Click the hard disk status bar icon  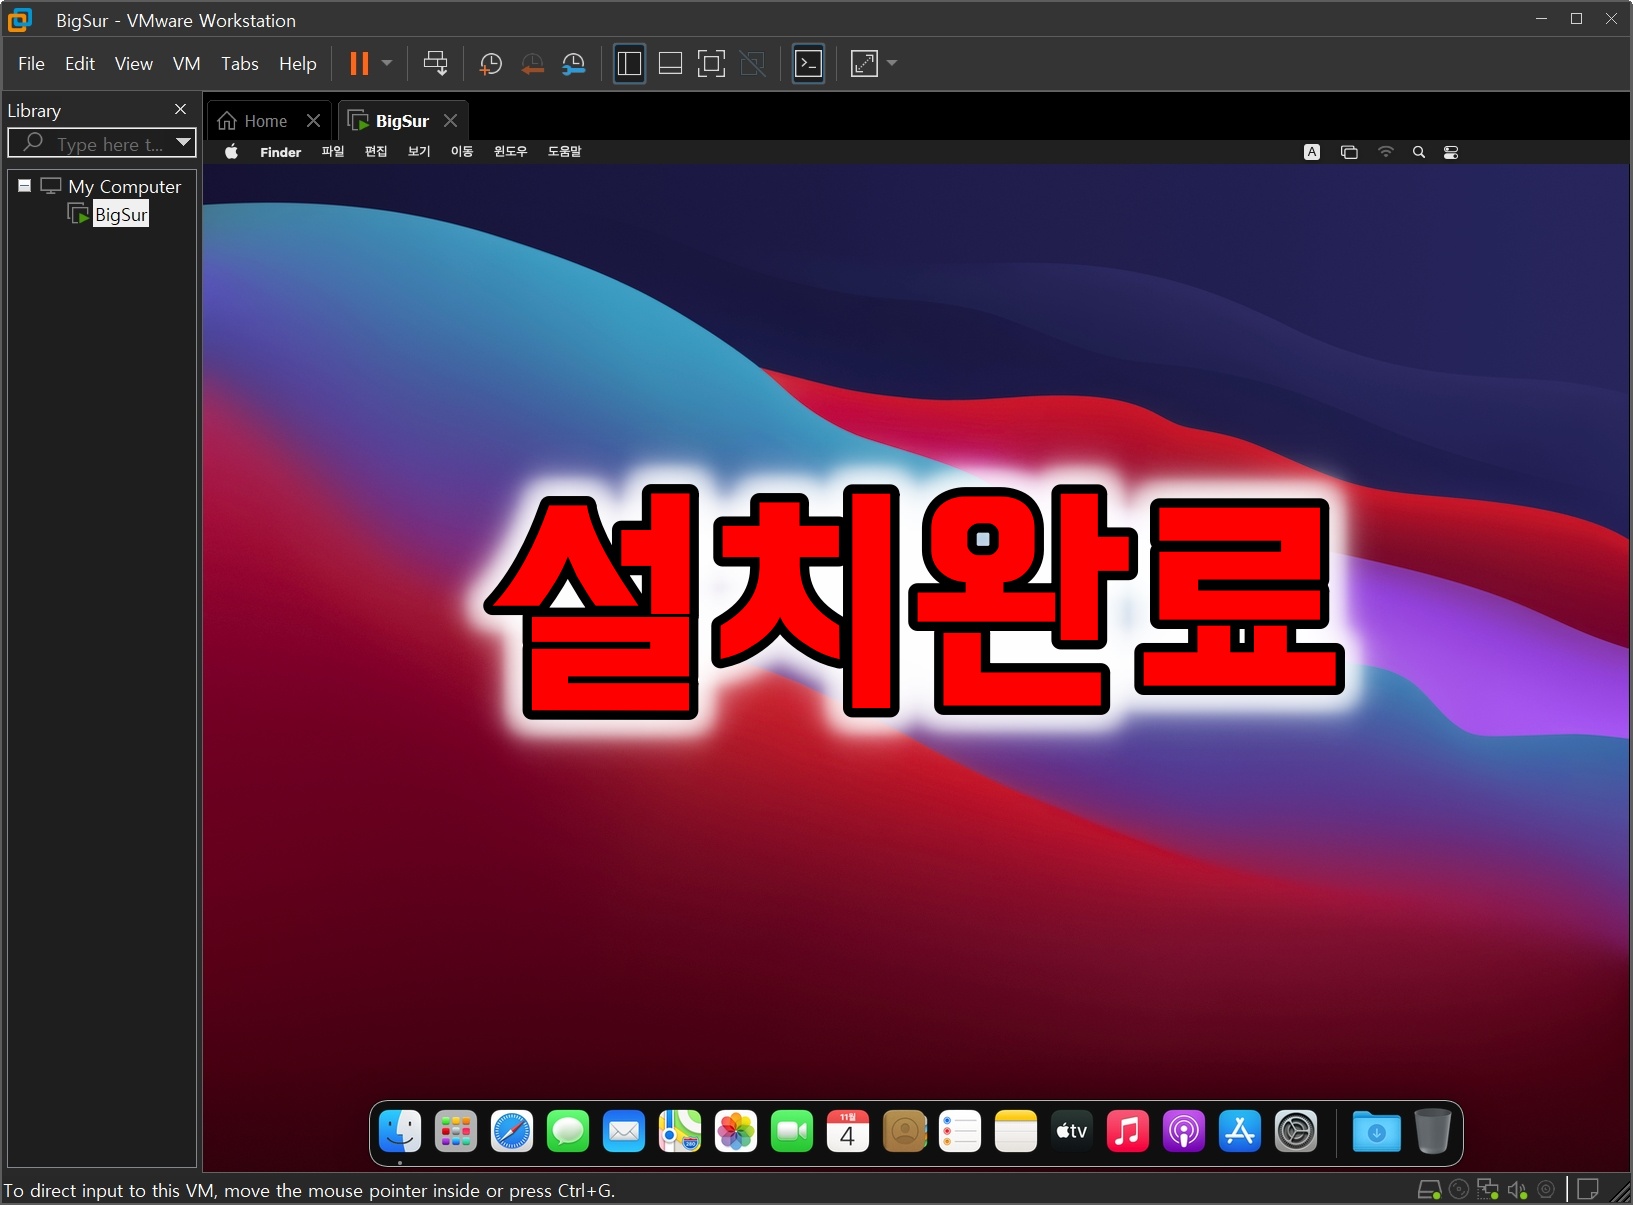coord(1430,1190)
